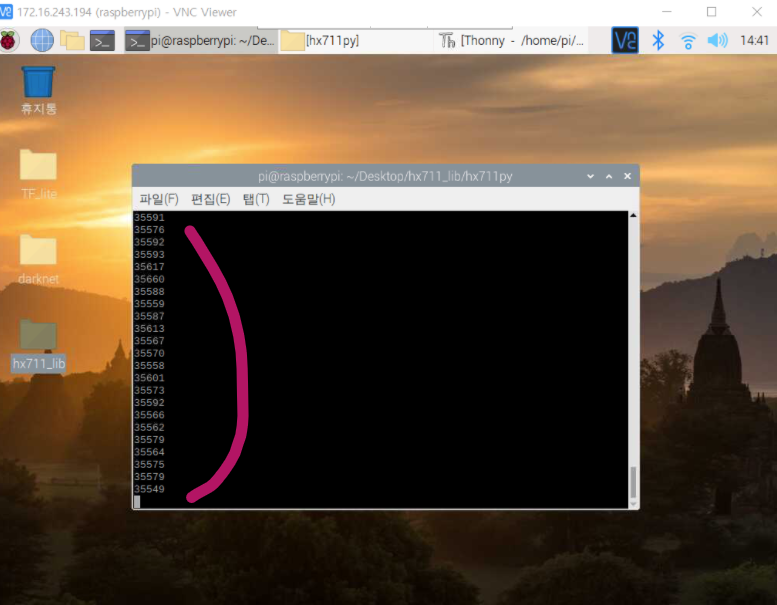Open the 탭(T) menu in terminal
Image resolution: width=777 pixels, height=605 pixels.
click(256, 199)
